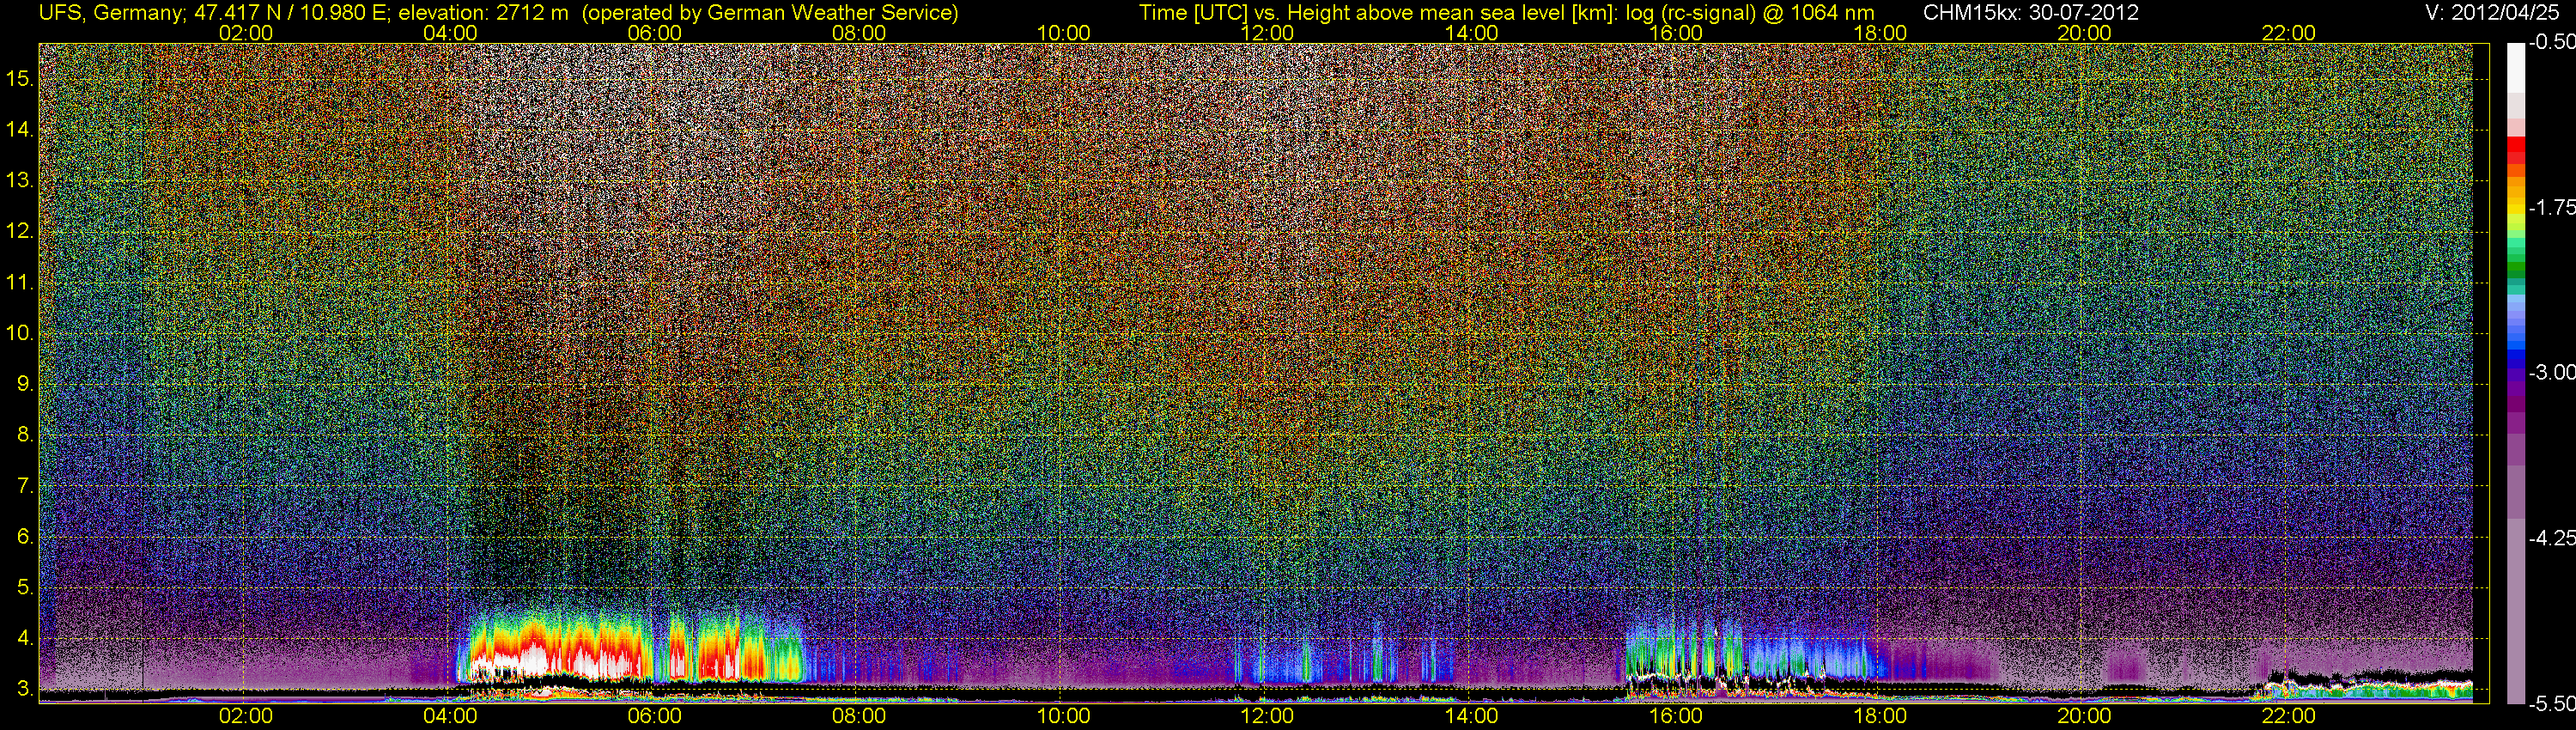Click the station title "UFS, Germany" text

click(x=111, y=13)
